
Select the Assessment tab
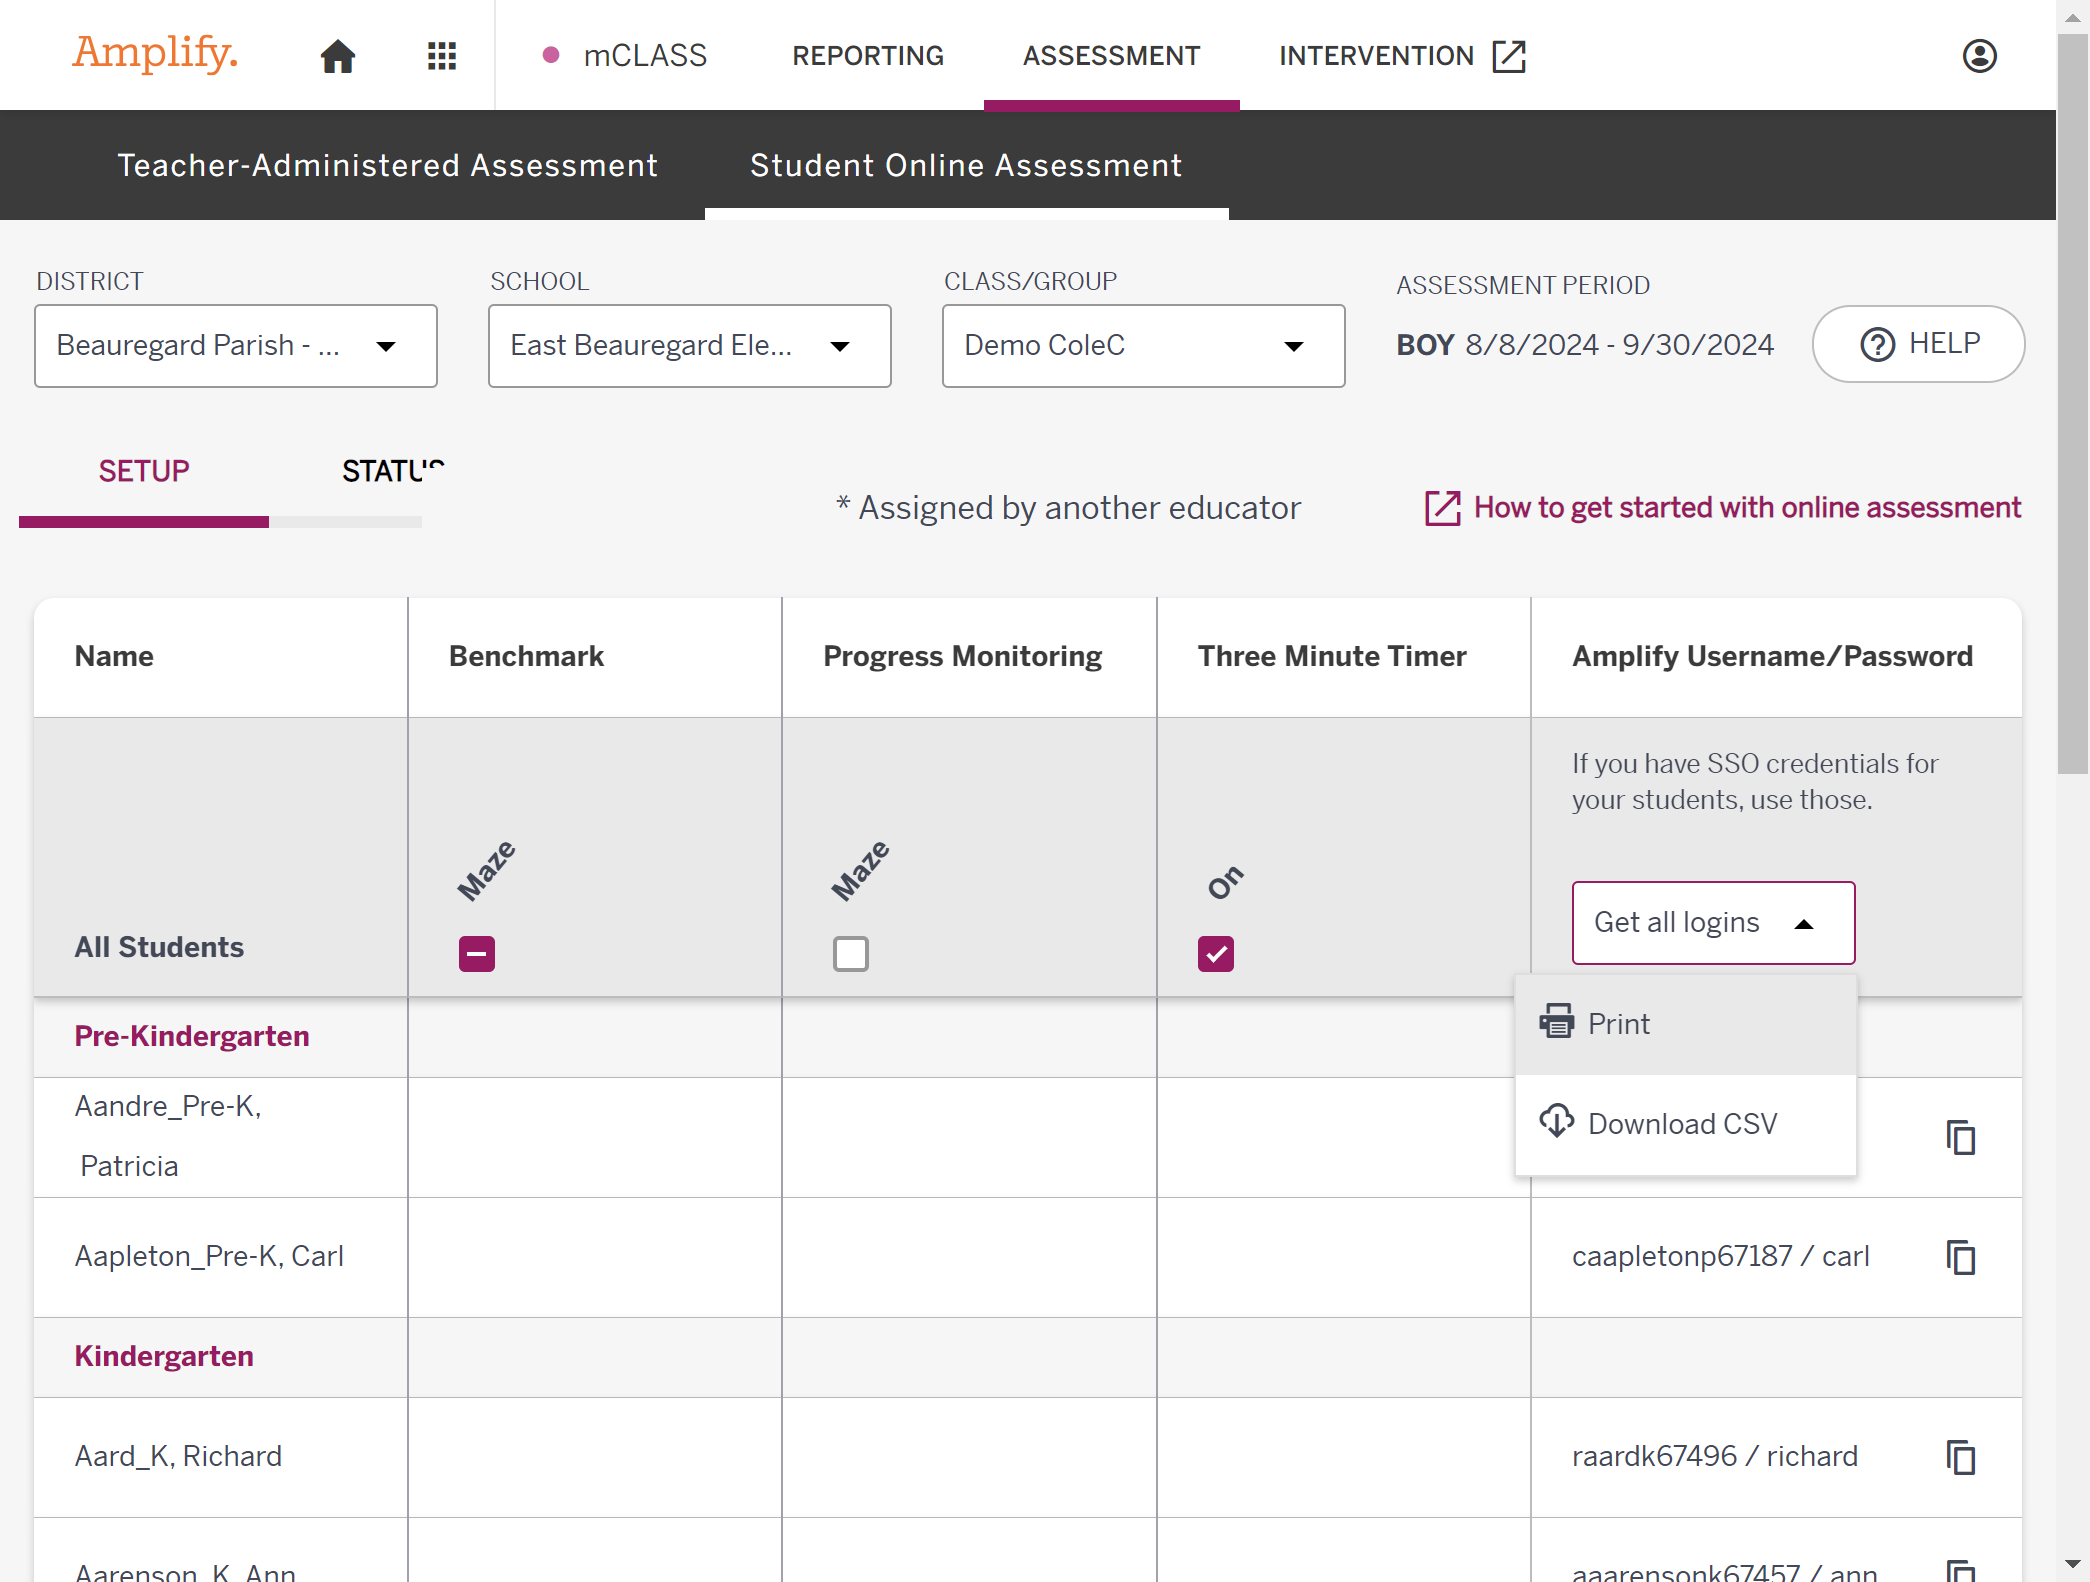pyautogui.click(x=1111, y=56)
